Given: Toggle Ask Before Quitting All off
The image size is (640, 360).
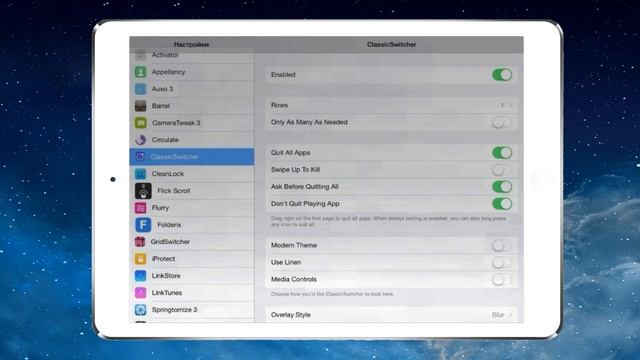Looking at the screenshot, I should click(502, 187).
